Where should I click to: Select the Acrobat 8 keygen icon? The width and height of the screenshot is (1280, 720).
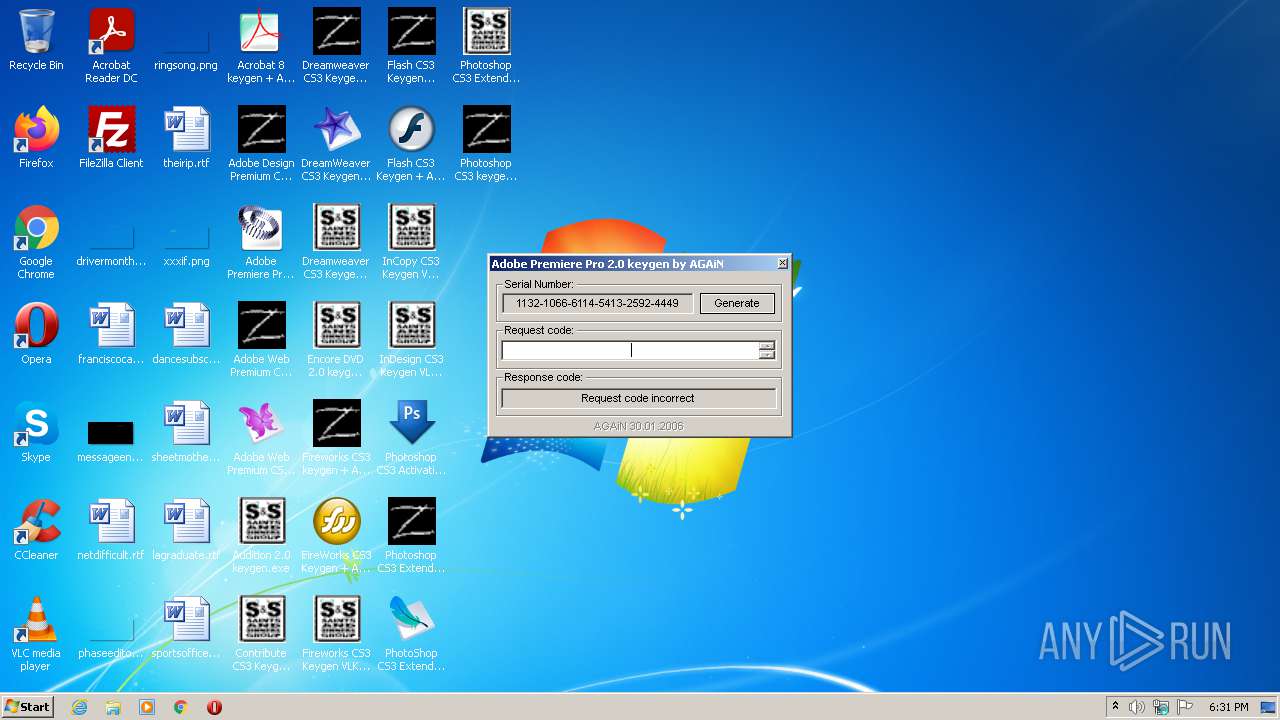[261, 45]
